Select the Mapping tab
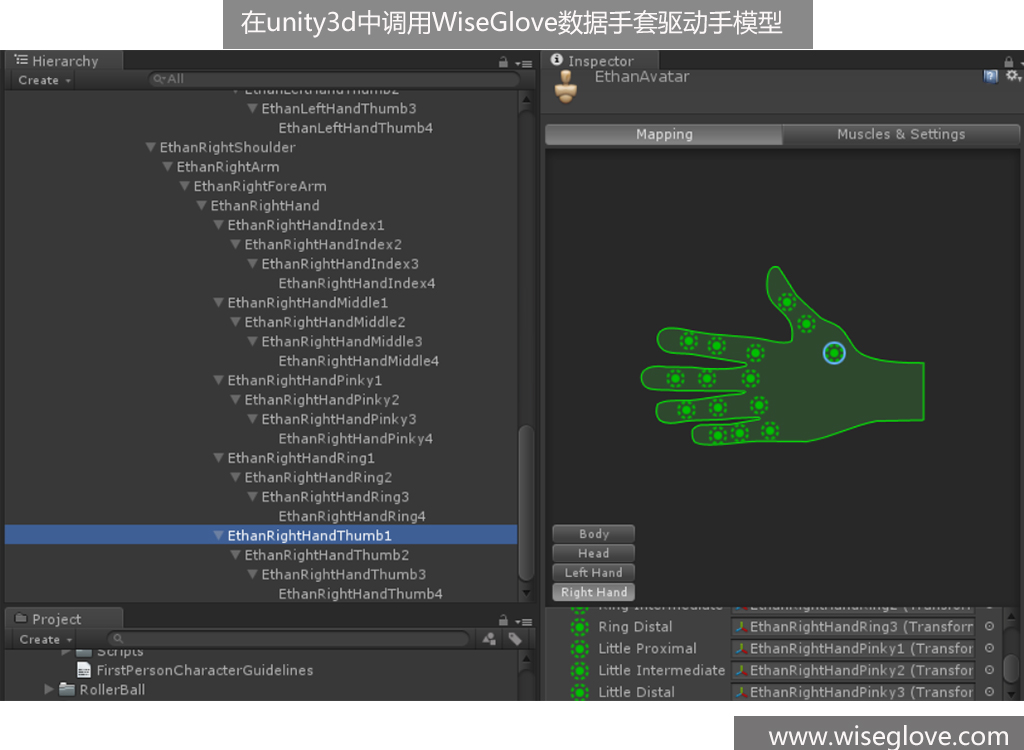 (x=664, y=134)
